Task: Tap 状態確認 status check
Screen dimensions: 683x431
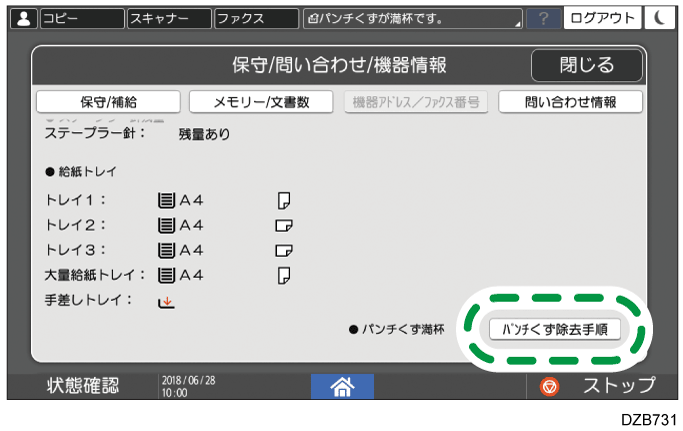Action: pyautogui.click(x=83, y=386)
